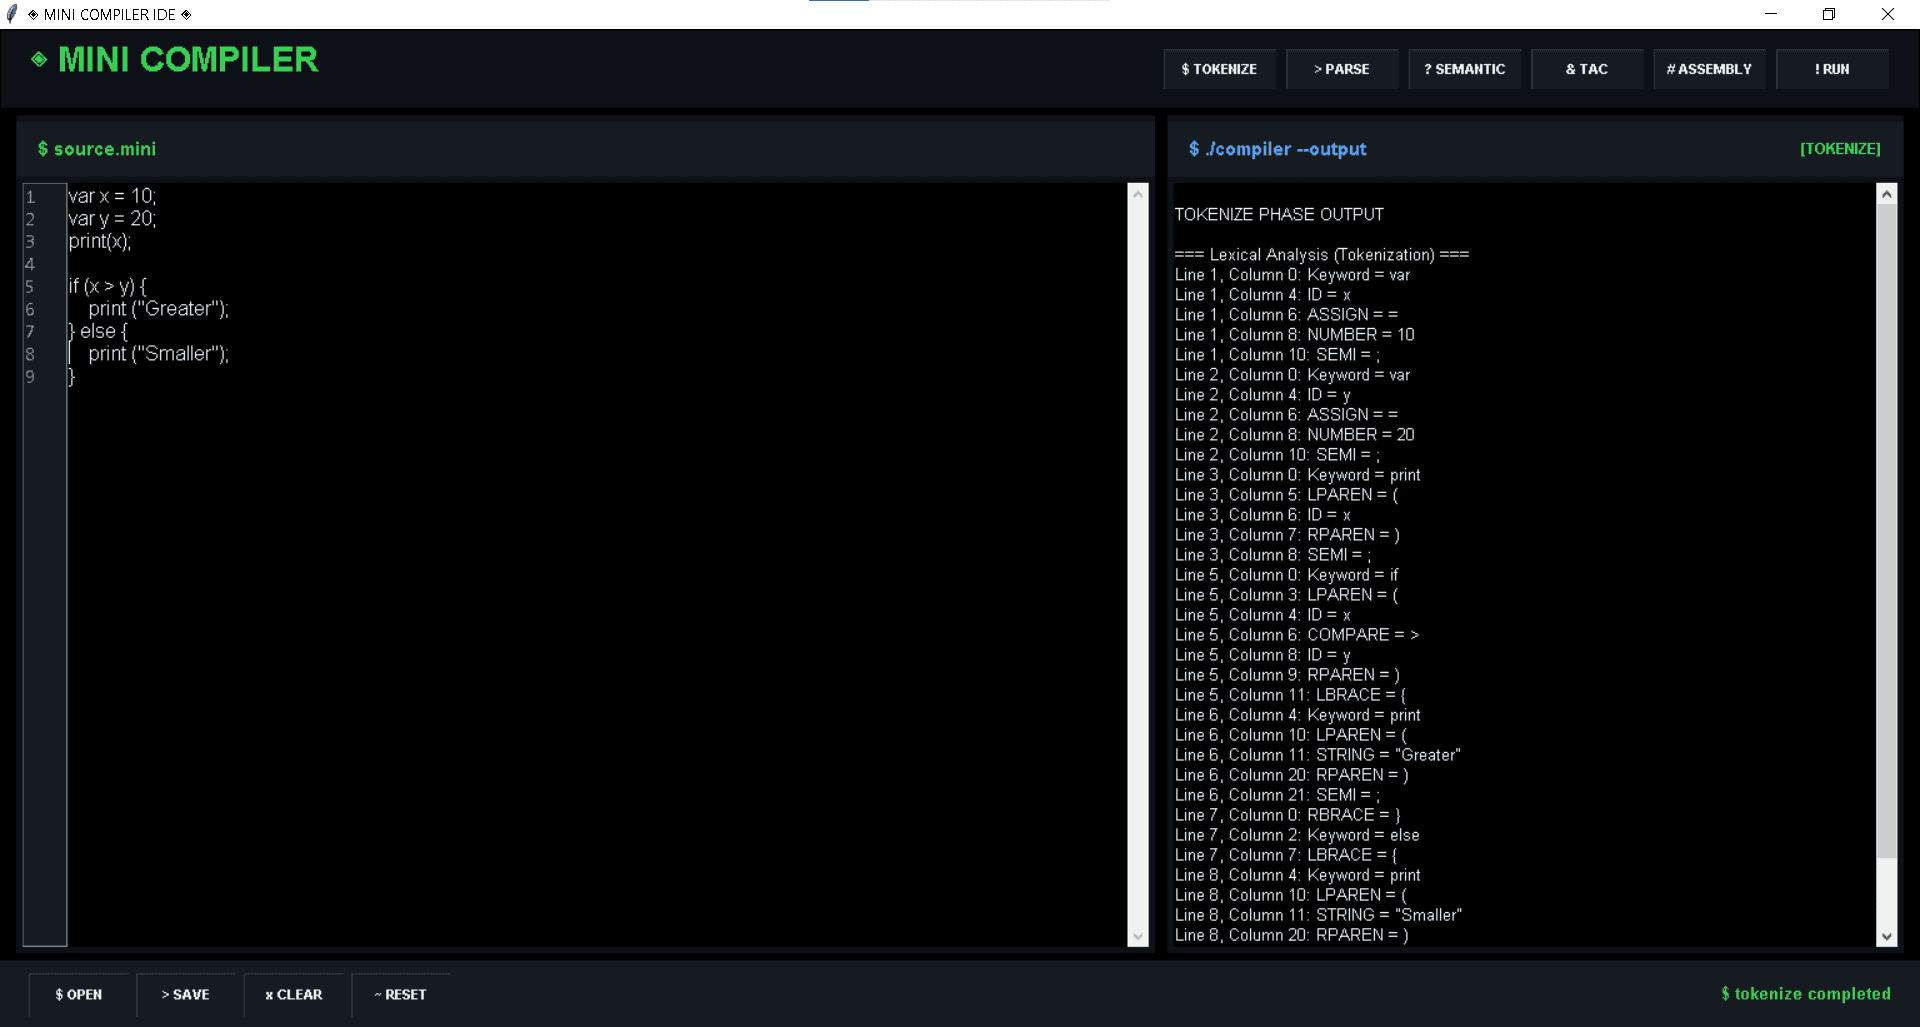Click scroll-down arrow of source editor scrollbar
This screenshot has width=1920, height=1027.
tap(1138, 937)
